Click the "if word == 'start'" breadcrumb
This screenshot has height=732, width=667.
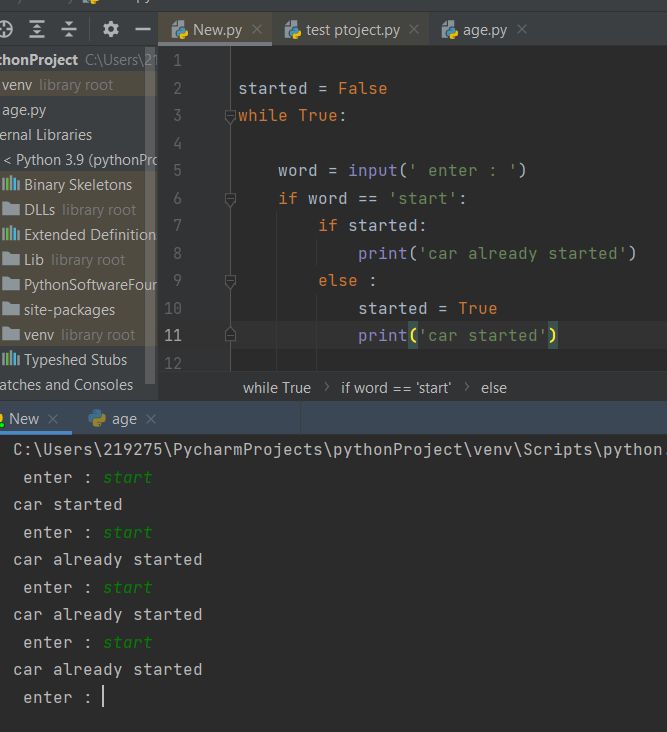[396, 387]
